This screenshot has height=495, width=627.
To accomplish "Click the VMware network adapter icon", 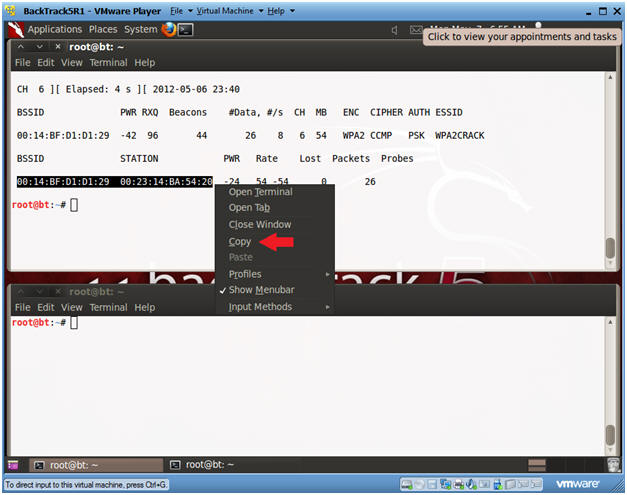I will click(445, 485).
